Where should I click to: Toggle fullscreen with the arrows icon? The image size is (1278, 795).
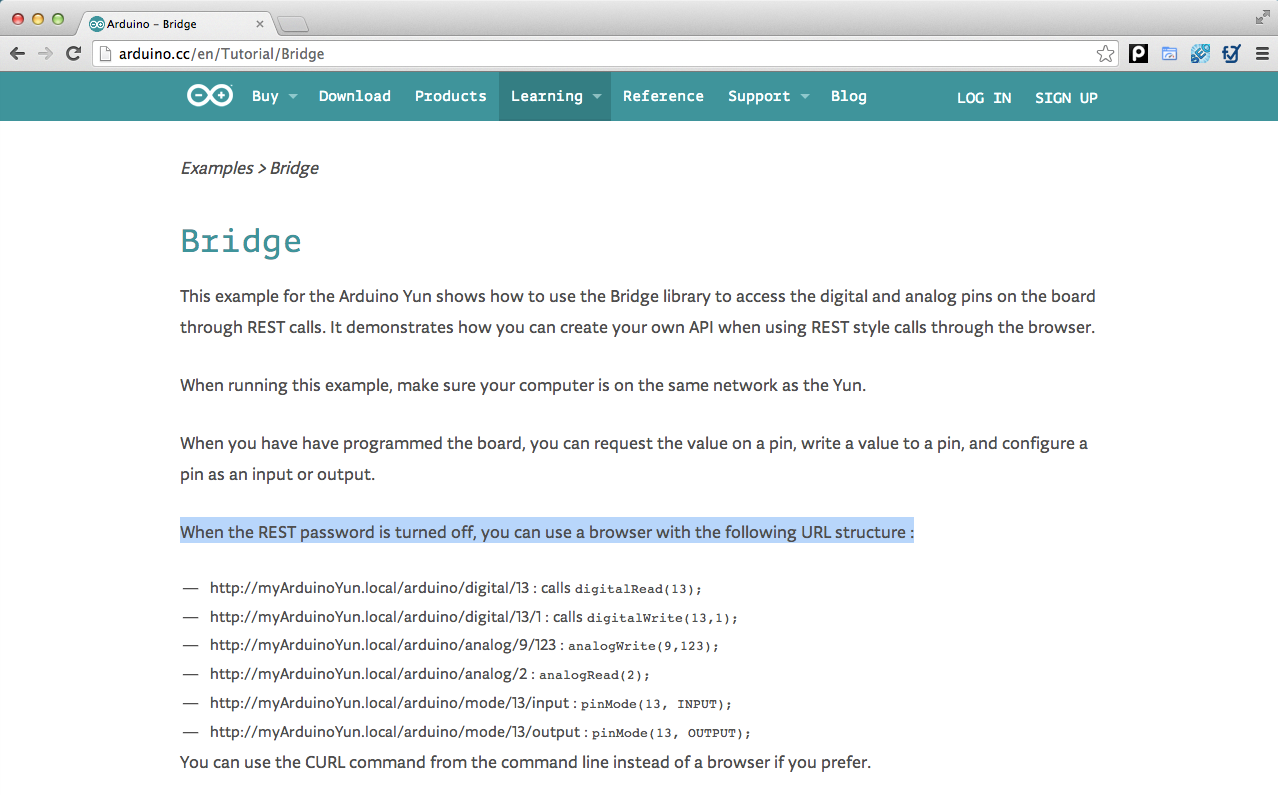[1262, 16]
